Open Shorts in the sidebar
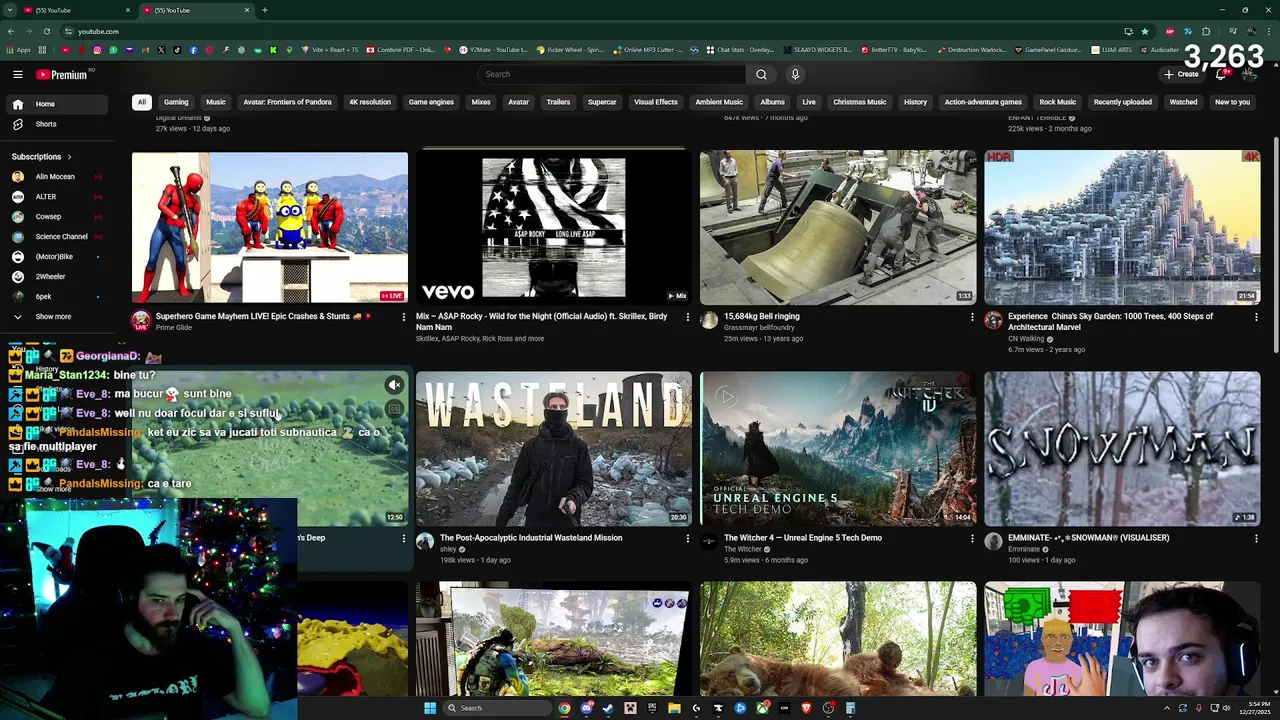 click(55, 124)
